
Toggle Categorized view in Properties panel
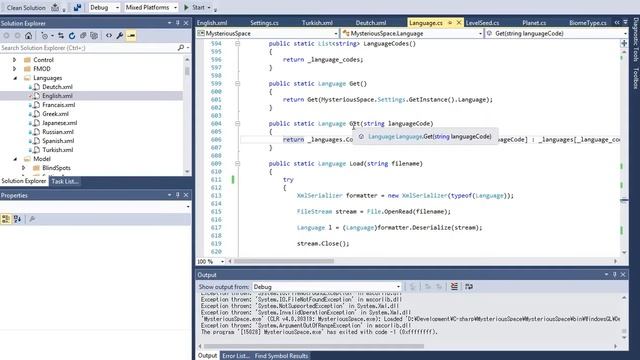(x=6, y=219)
